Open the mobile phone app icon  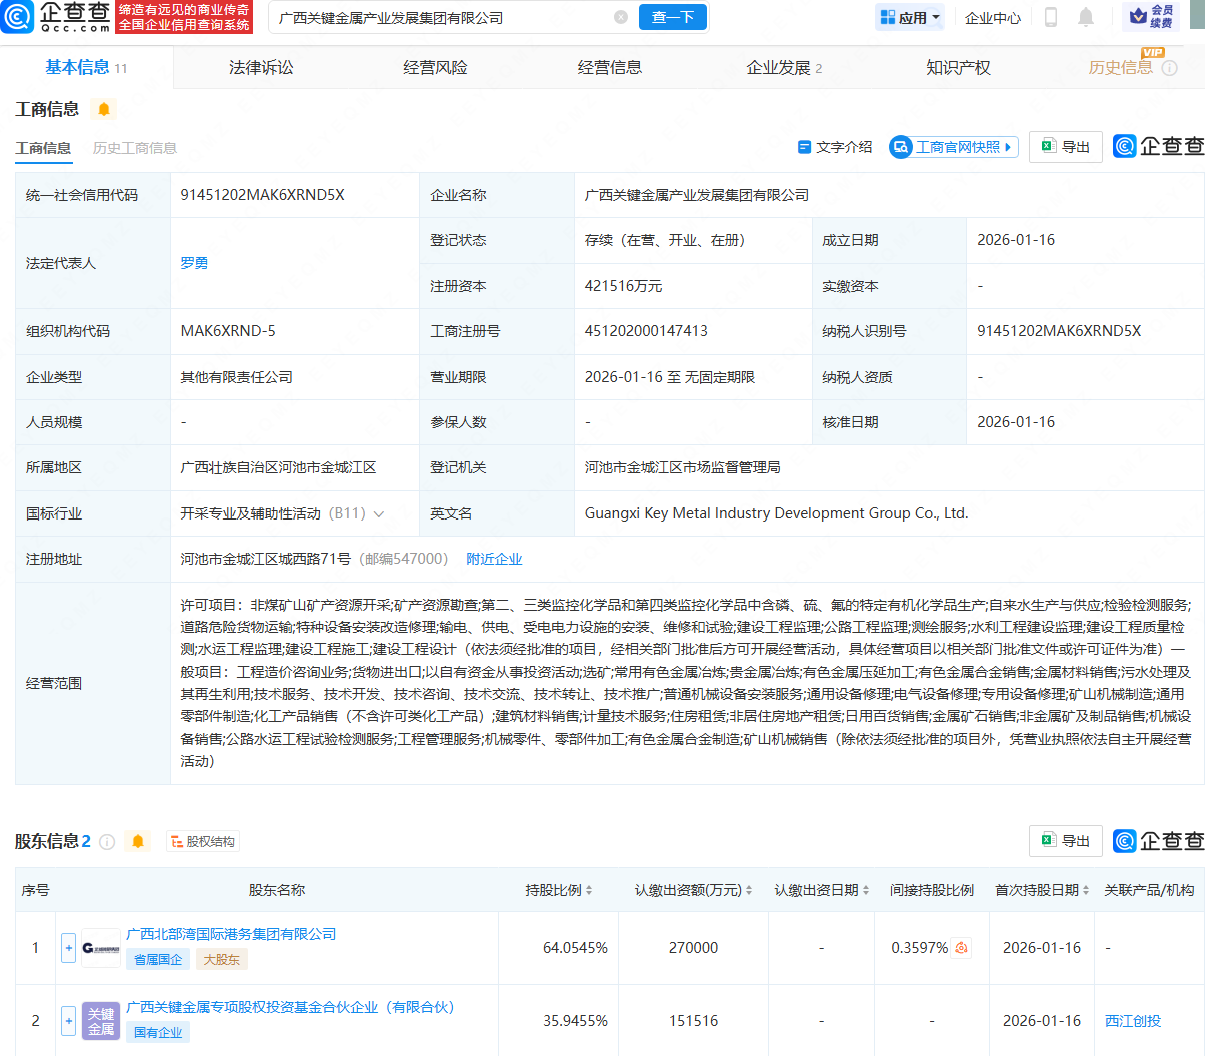pyautogui.click(x=1051, y=17)
